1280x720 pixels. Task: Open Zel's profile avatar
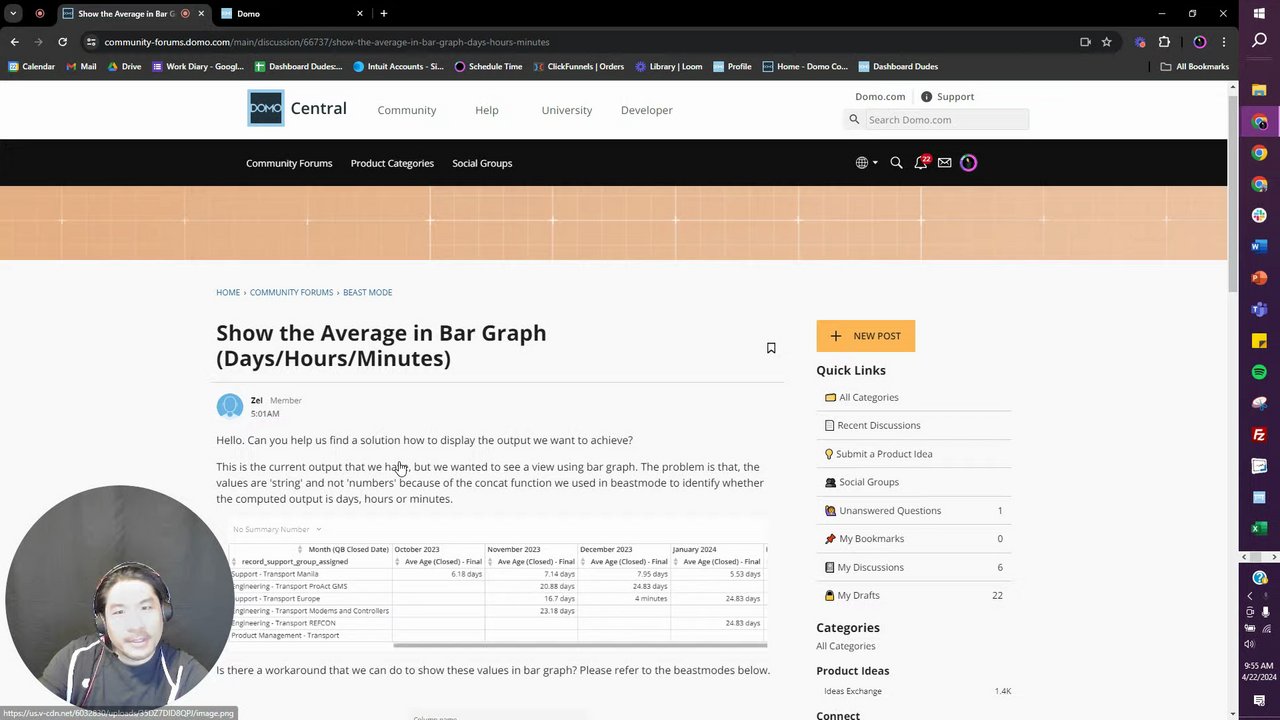click(229, 406)
